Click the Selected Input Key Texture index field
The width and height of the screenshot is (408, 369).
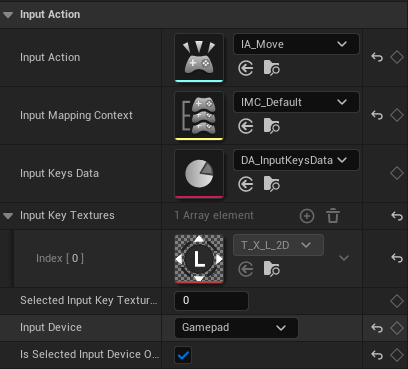(x=211, y=301)
